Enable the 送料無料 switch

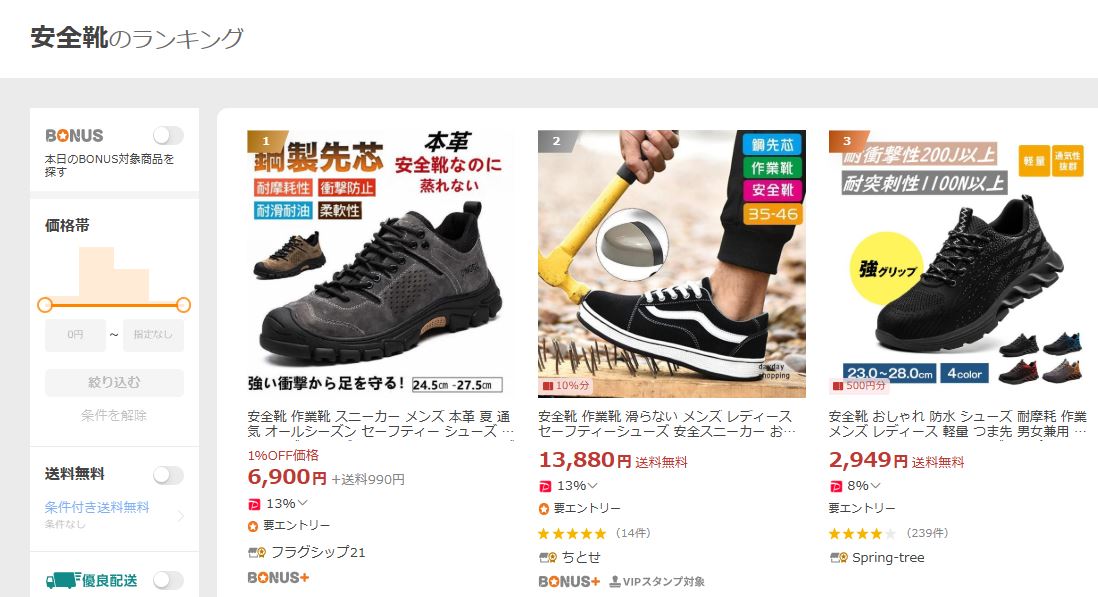click(x=168, y=475)
